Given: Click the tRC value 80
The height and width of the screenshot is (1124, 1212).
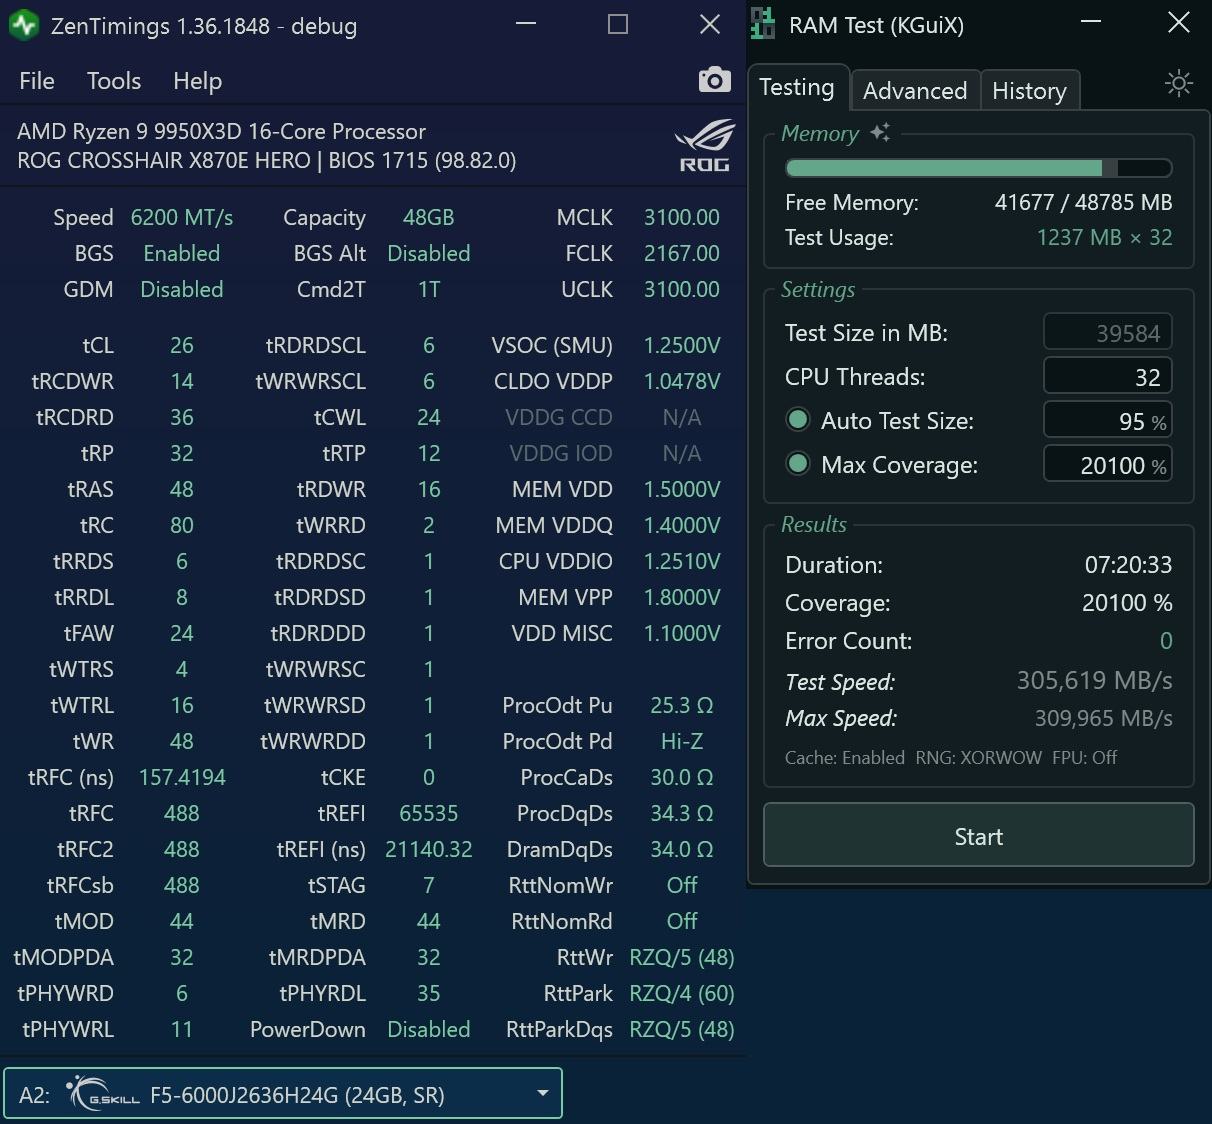Looking at the screenshot, I should click(x=182, y=525).
